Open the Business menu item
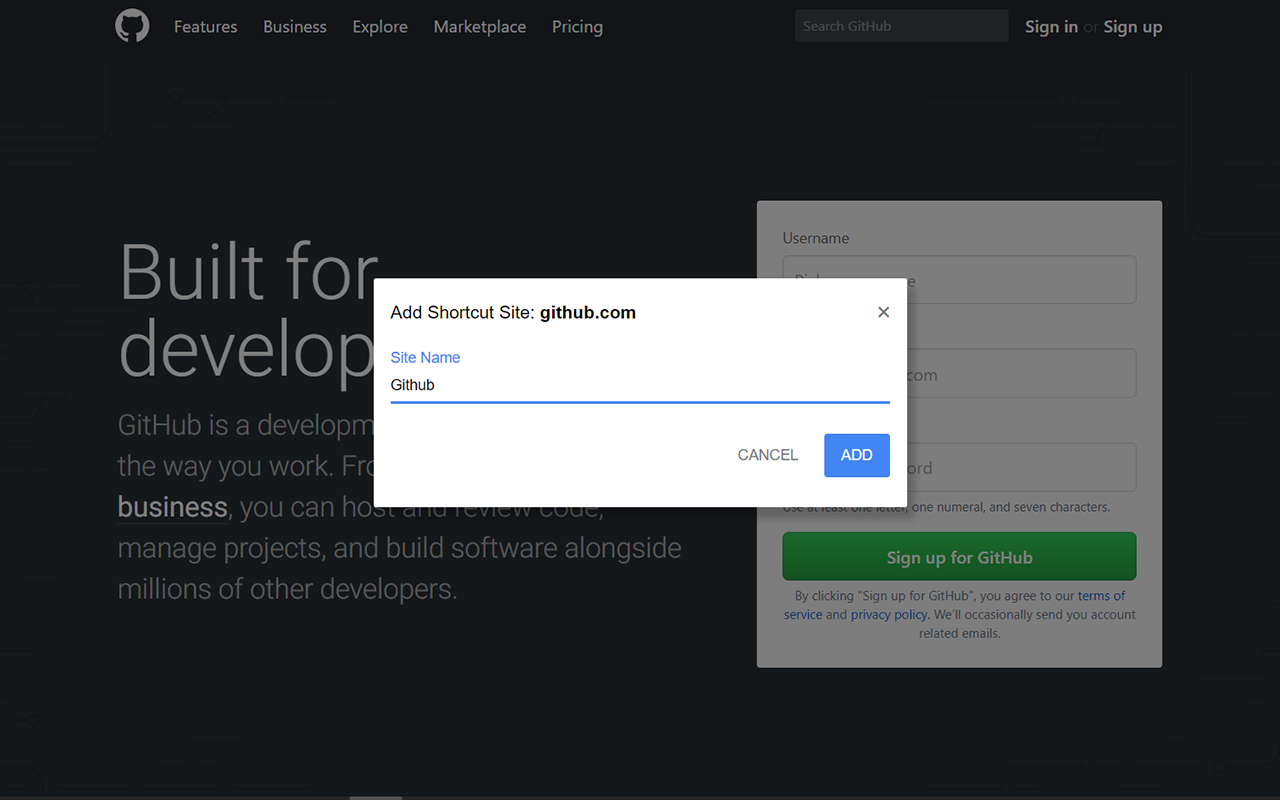Image resolution: width=1280 pixels, height=800 pixels. (x=295, y=27)
